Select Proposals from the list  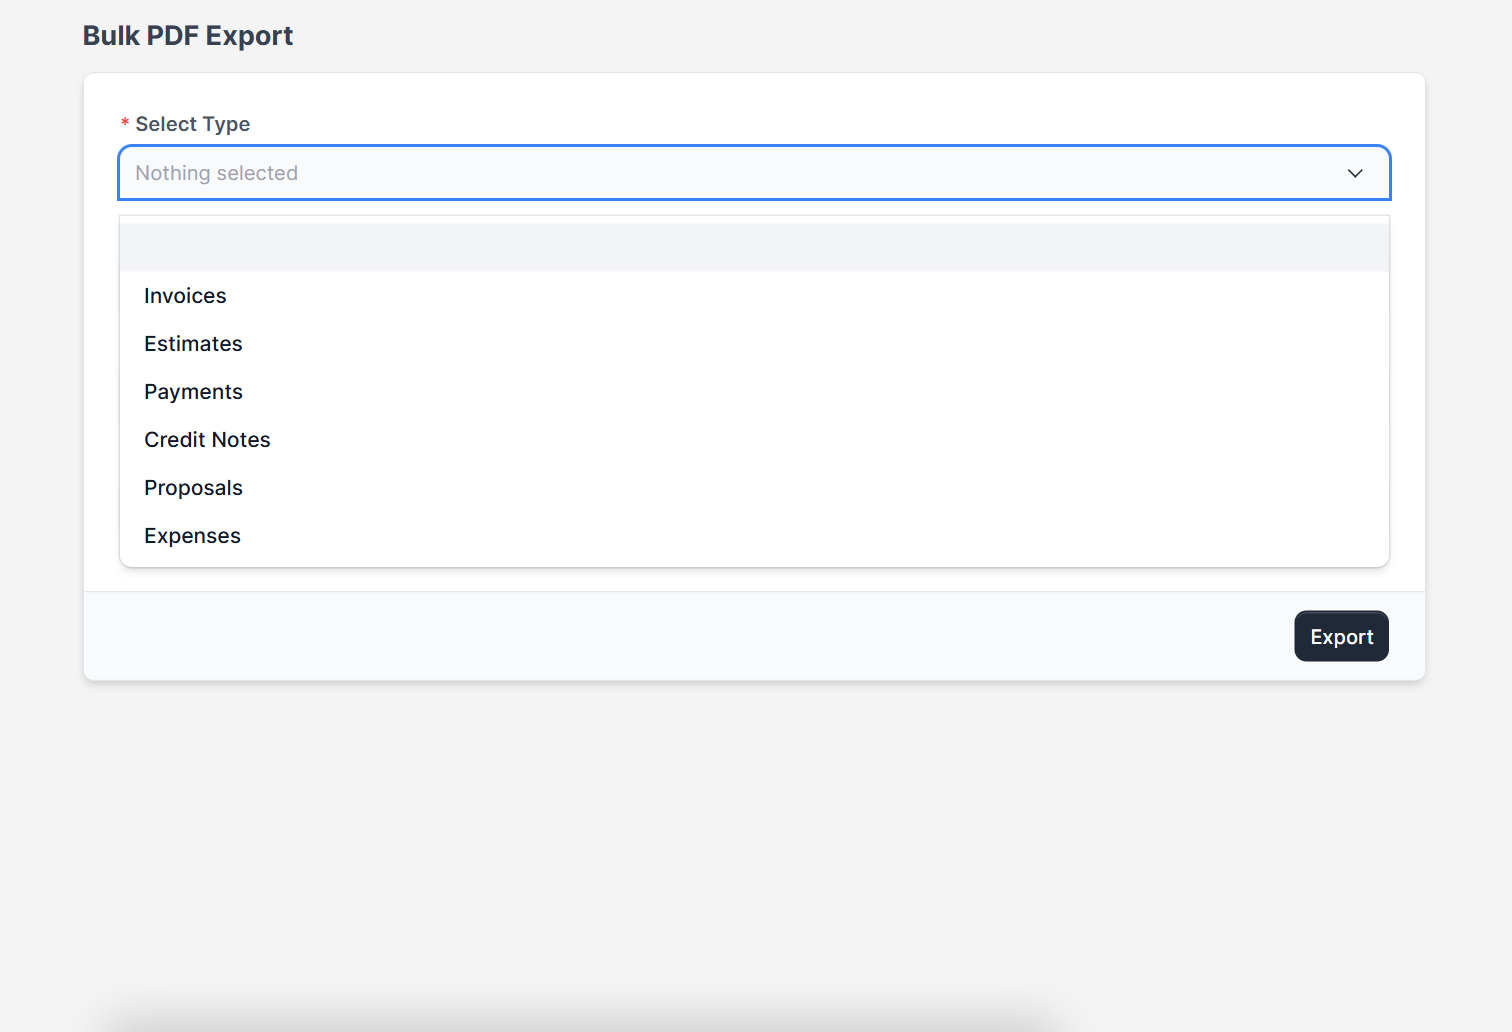754,488
